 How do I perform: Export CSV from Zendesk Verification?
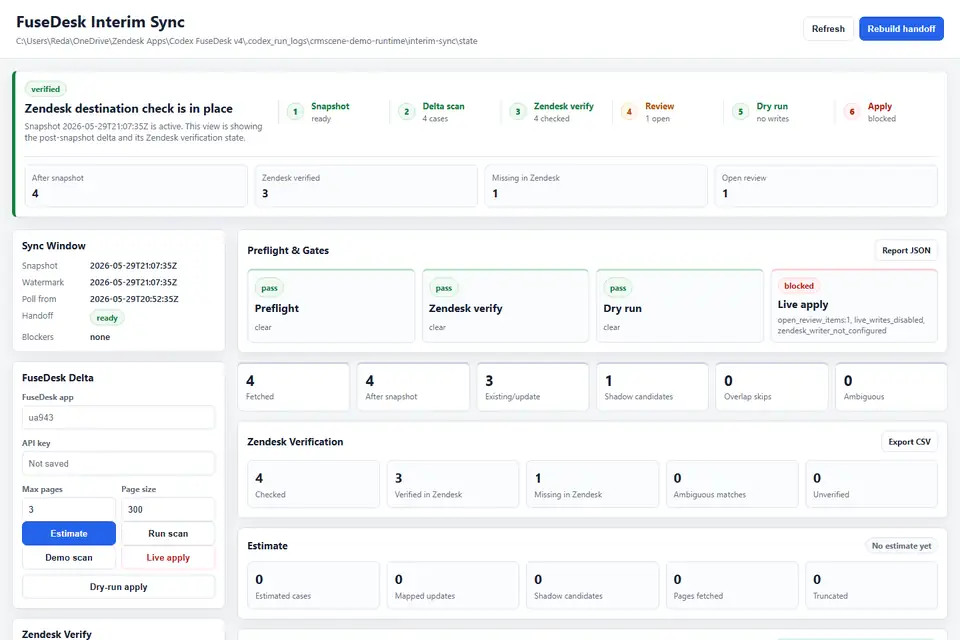click(909, 442)
